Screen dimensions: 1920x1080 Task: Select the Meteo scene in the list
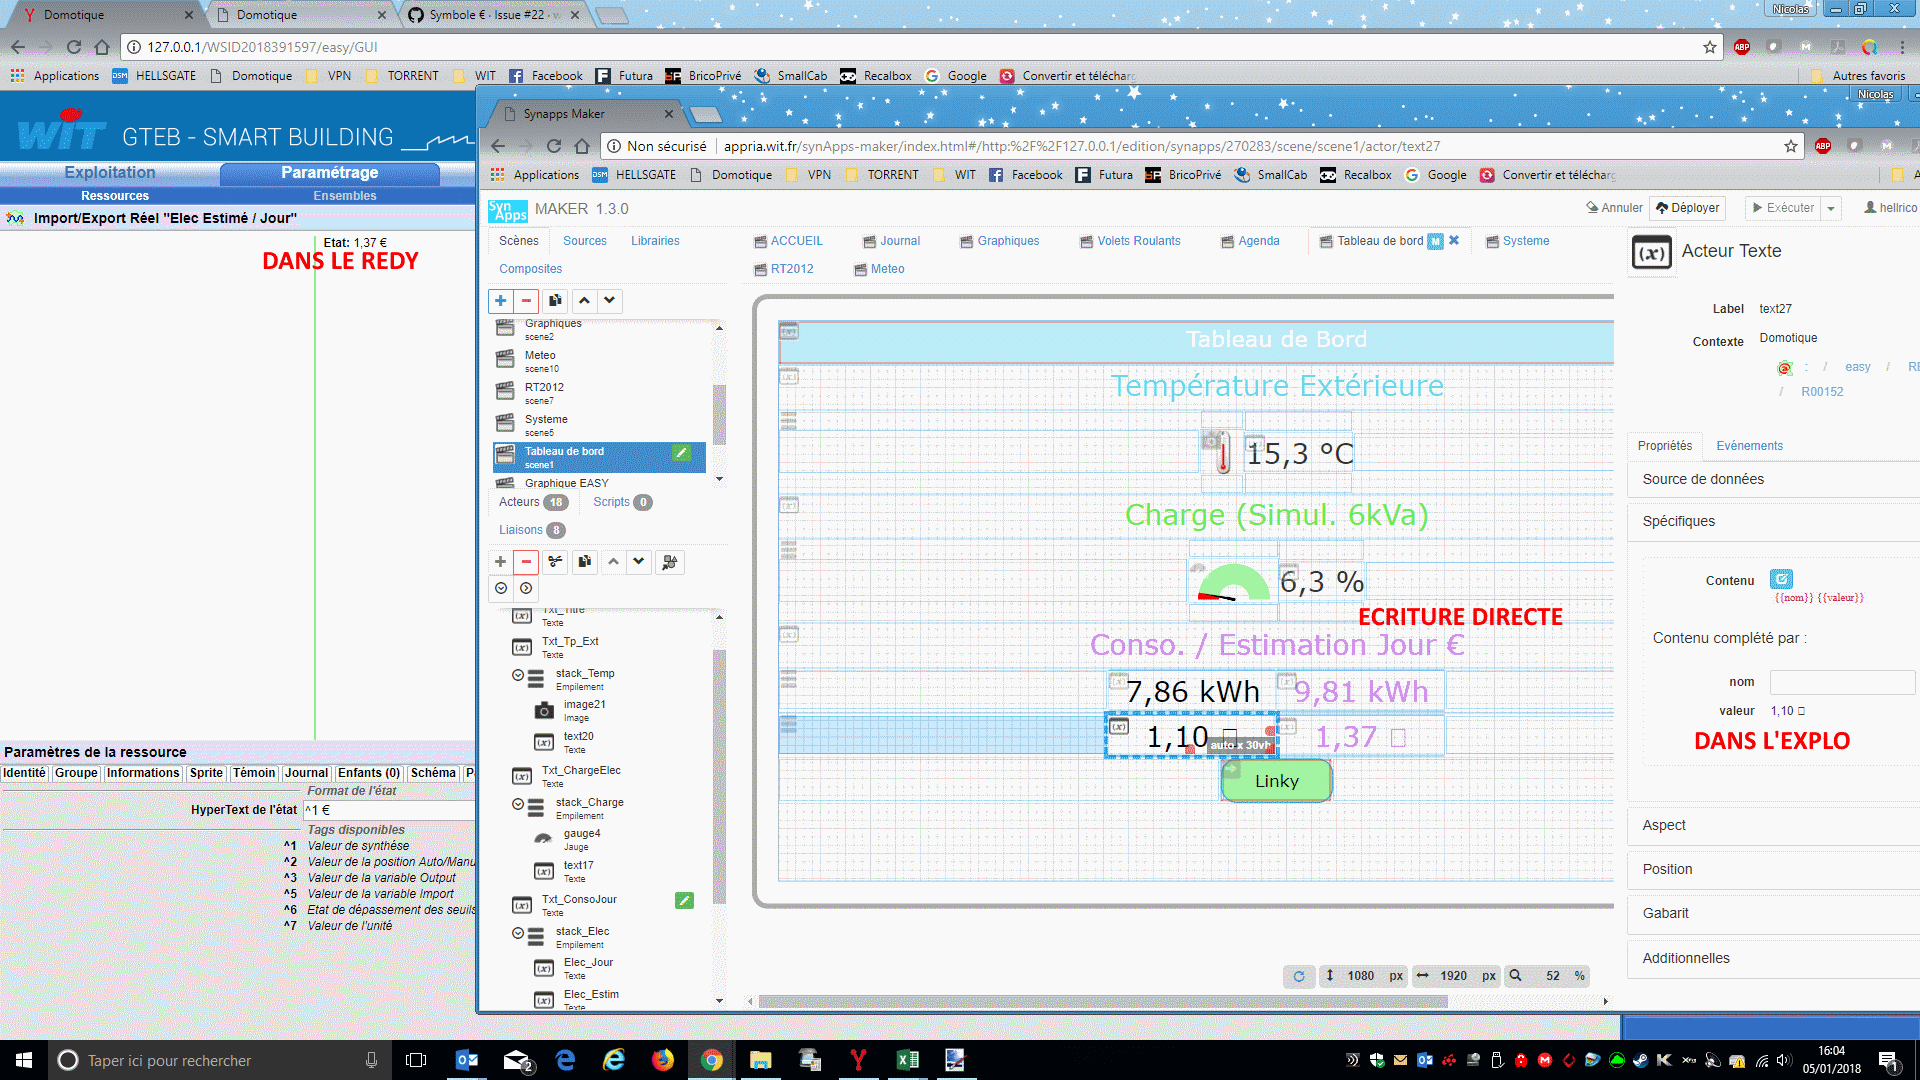click(x=600, y=361)
